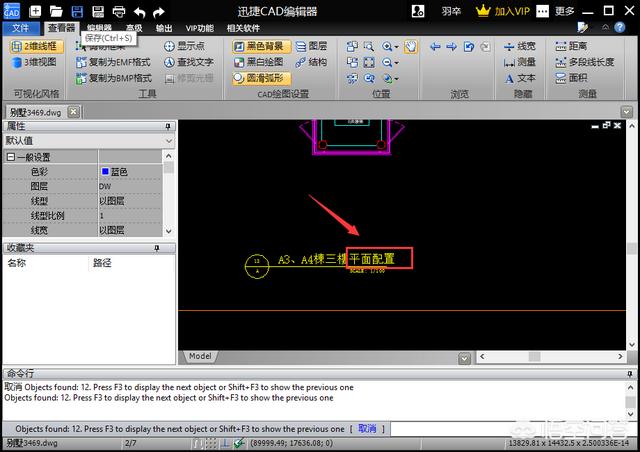
Task: Open the 文件 menu
Action: [20, 28]
